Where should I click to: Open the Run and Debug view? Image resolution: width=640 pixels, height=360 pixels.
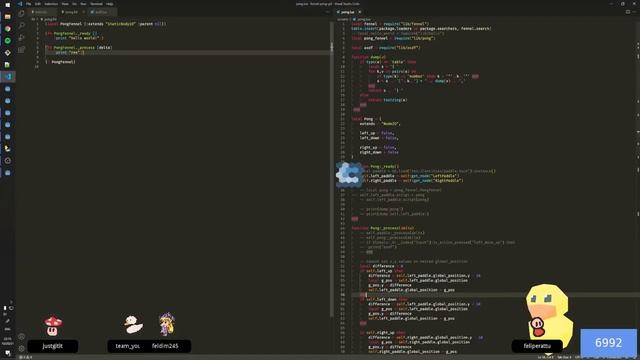(x=21, y=38)
